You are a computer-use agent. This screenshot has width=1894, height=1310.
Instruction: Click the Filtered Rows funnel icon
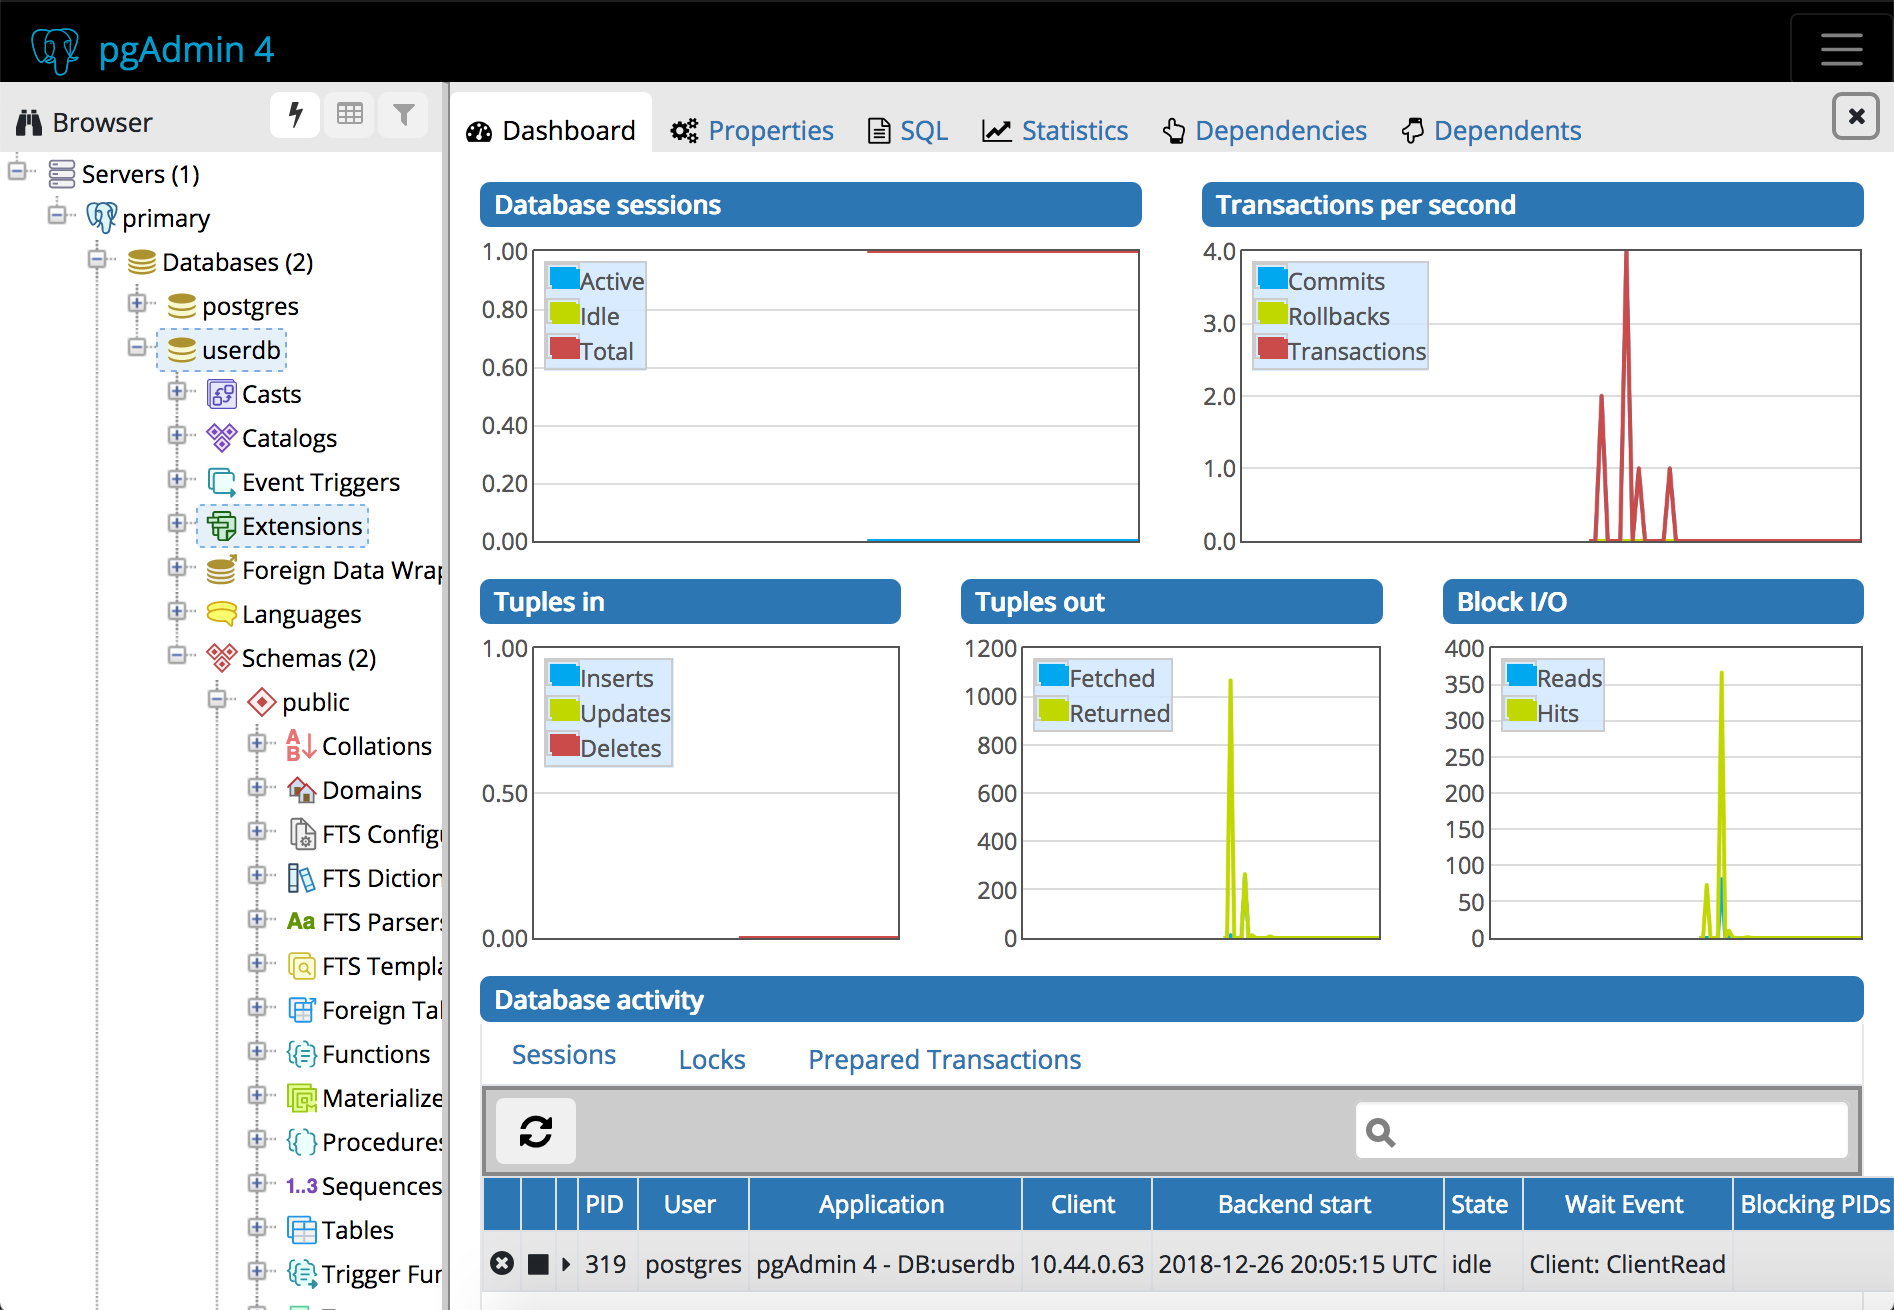pyautogui.click(x=404, y=115)
